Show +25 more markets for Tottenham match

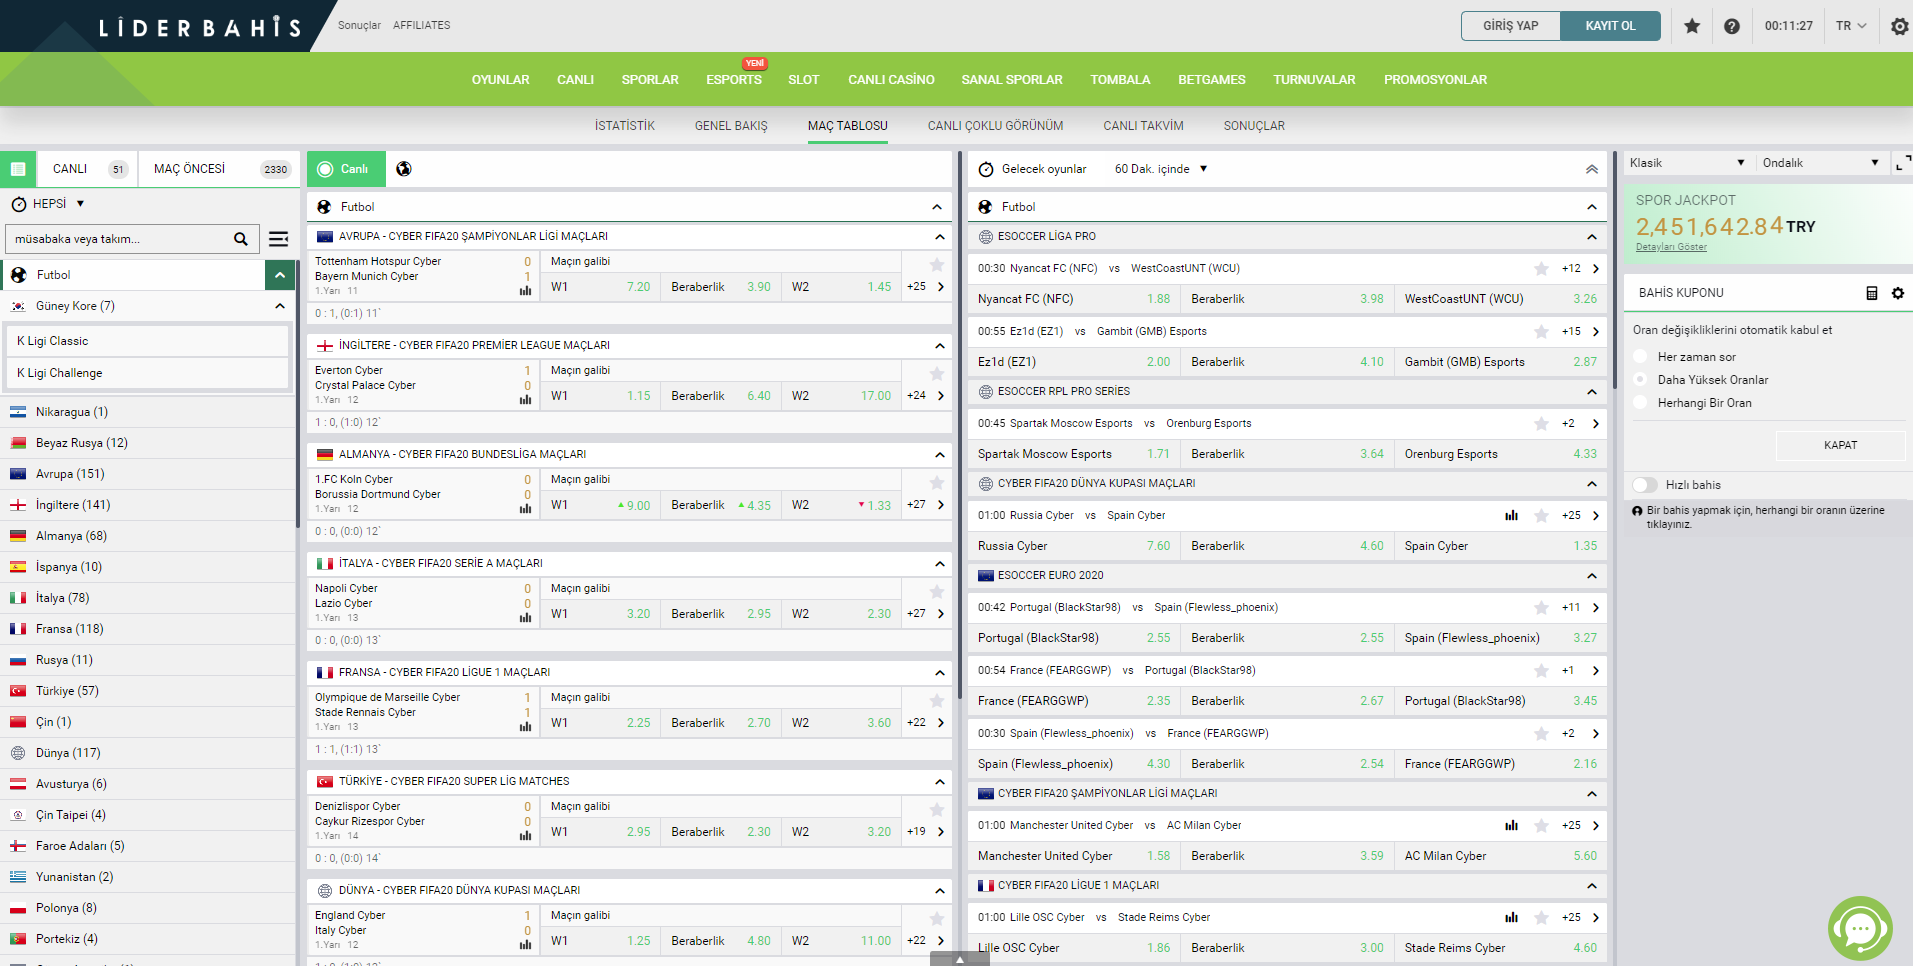(916, 286)
